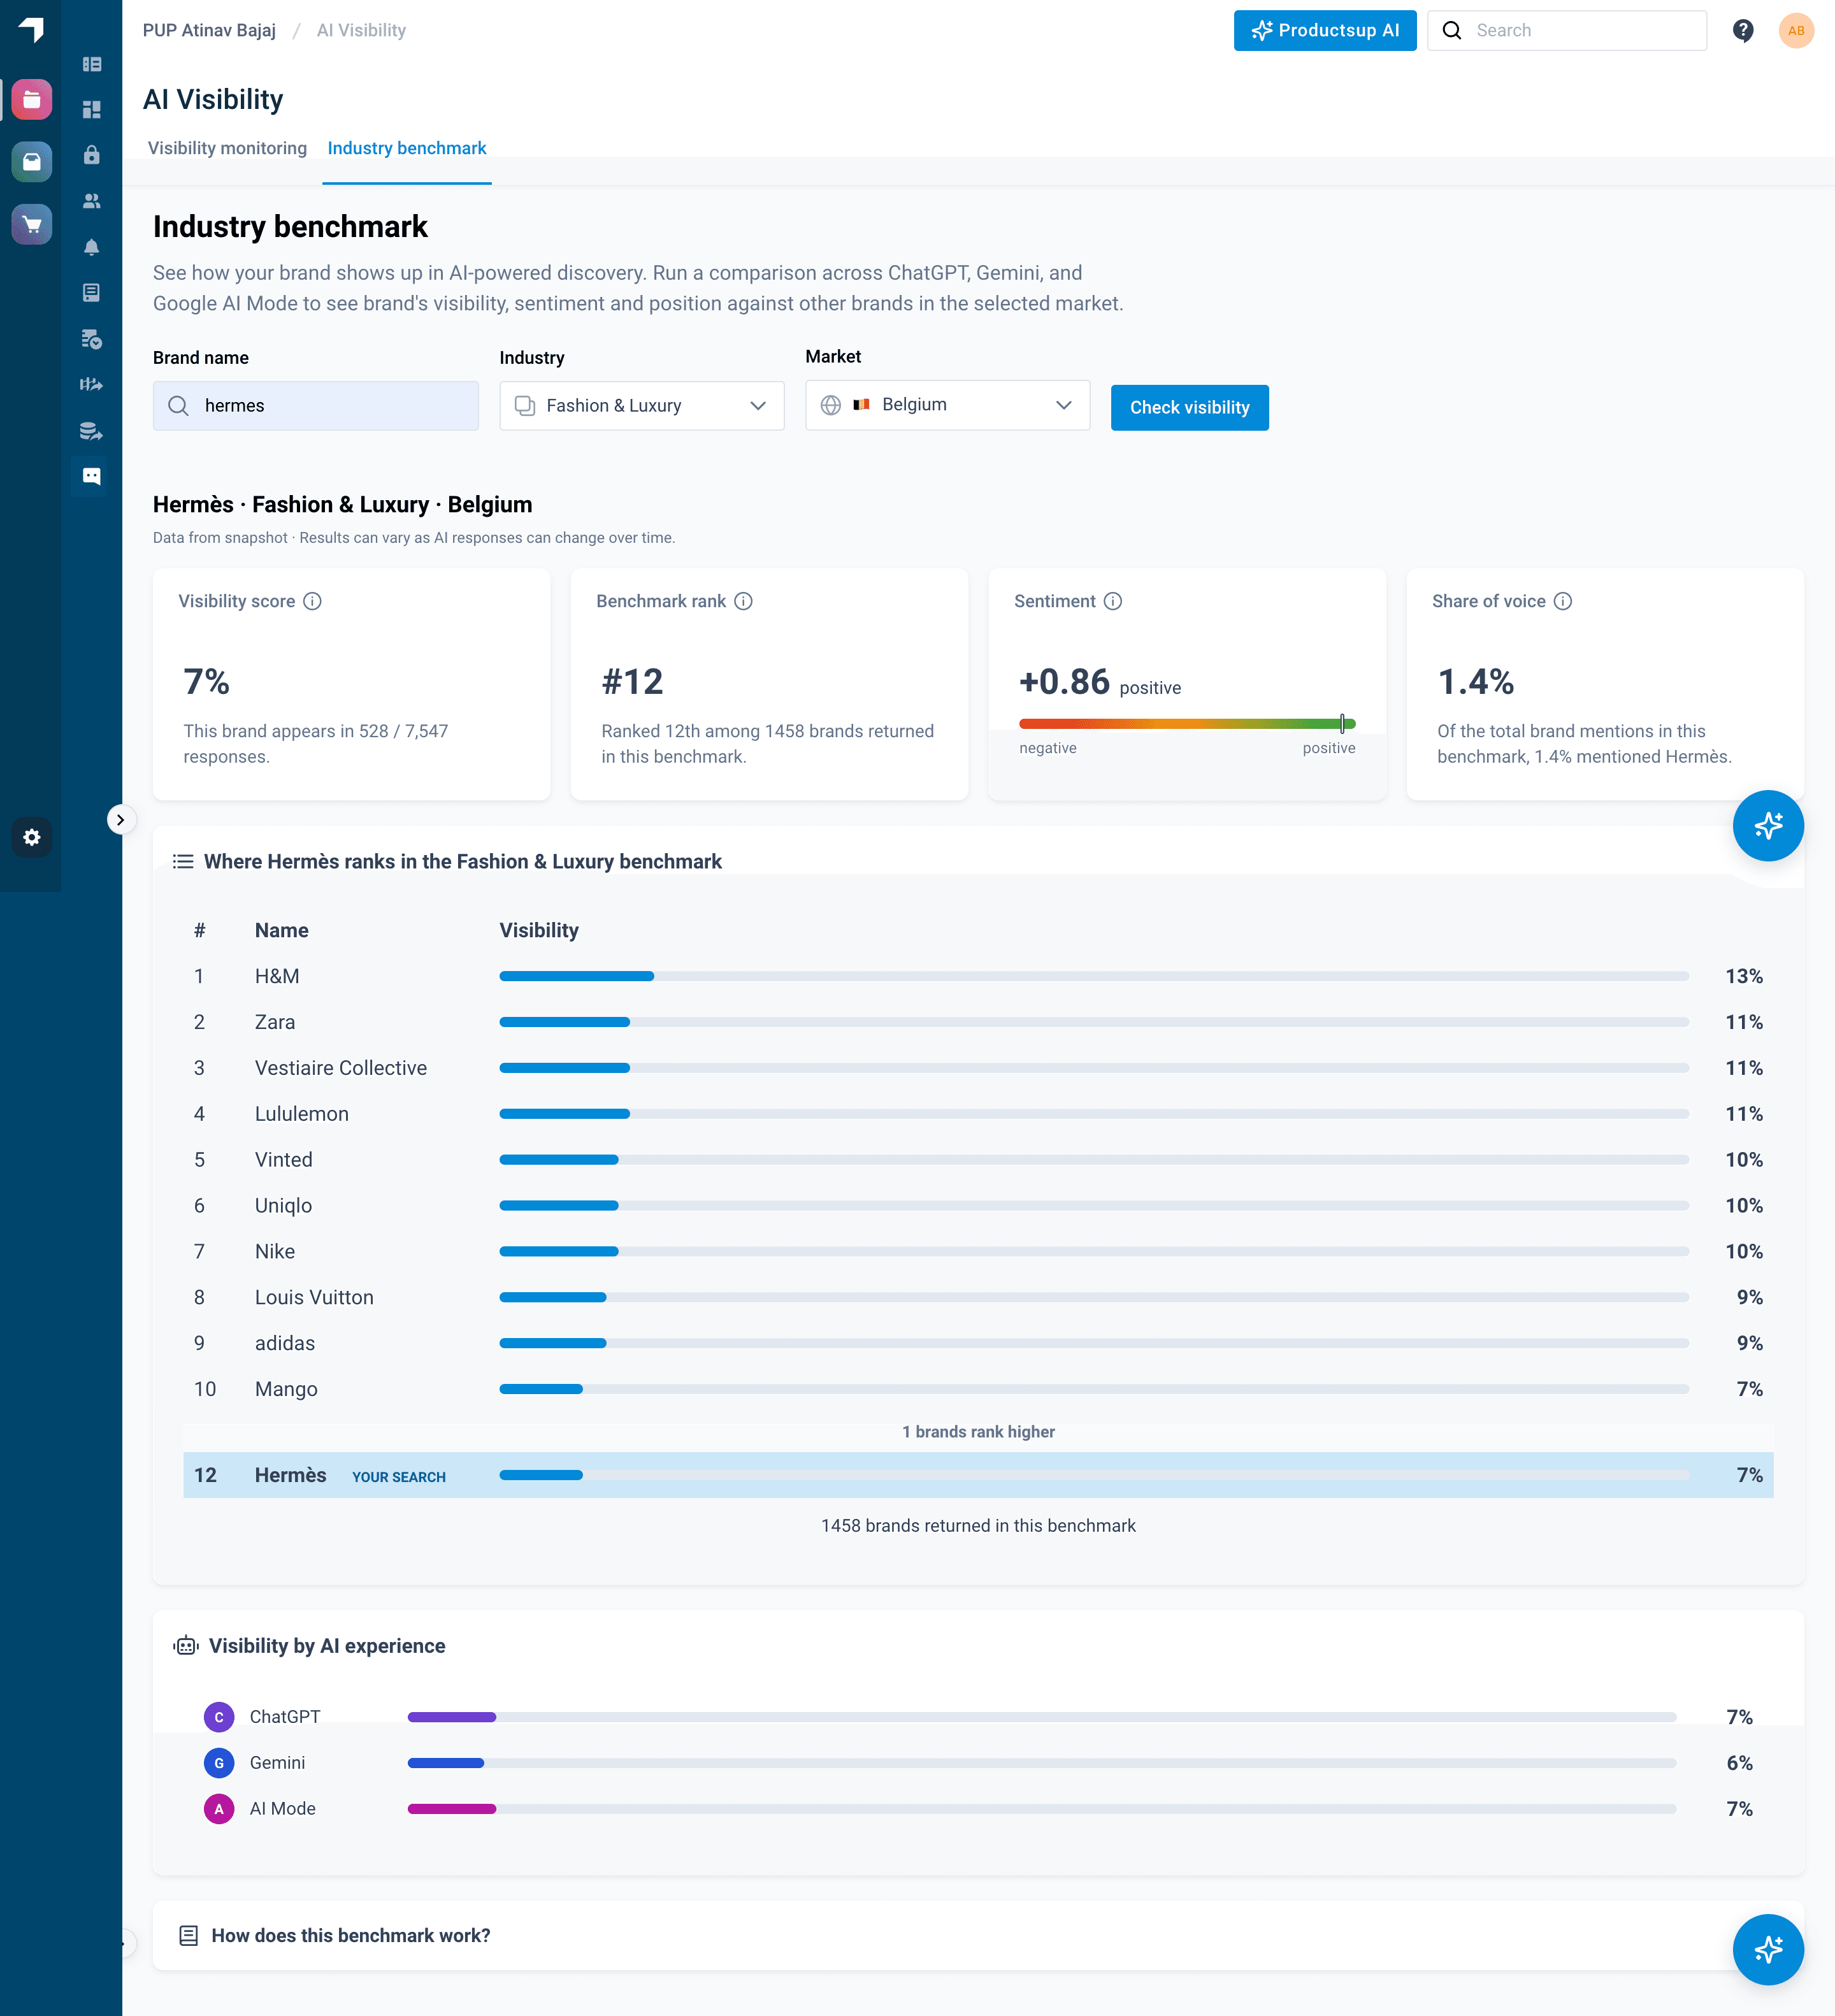Switch to the Visibility monitoring tab

227,148
